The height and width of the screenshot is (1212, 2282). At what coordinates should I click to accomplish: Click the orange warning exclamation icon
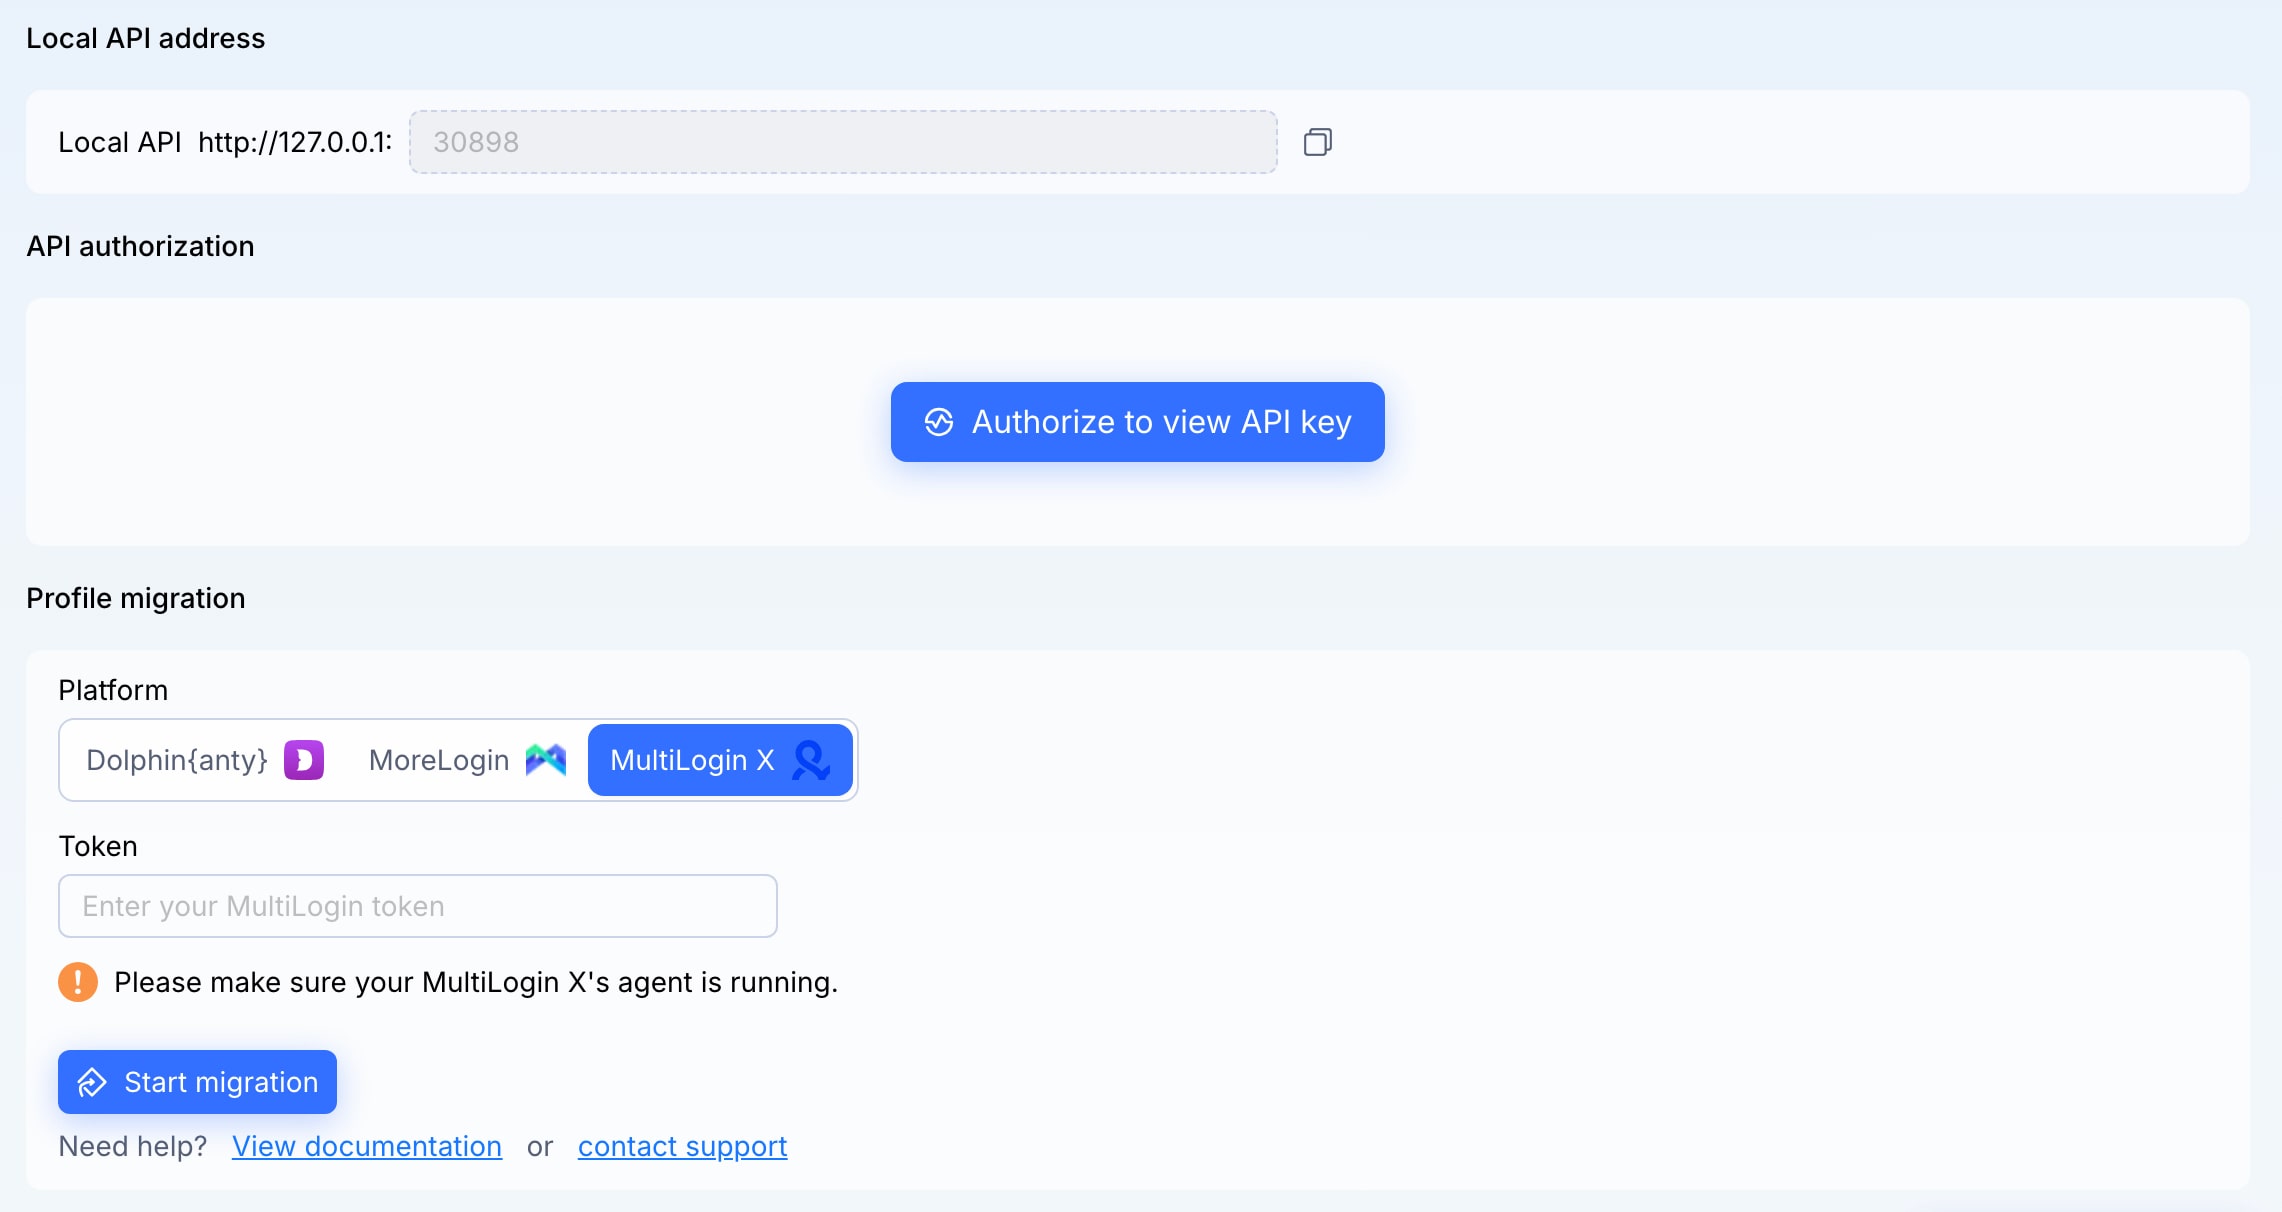tap(78, 982)
